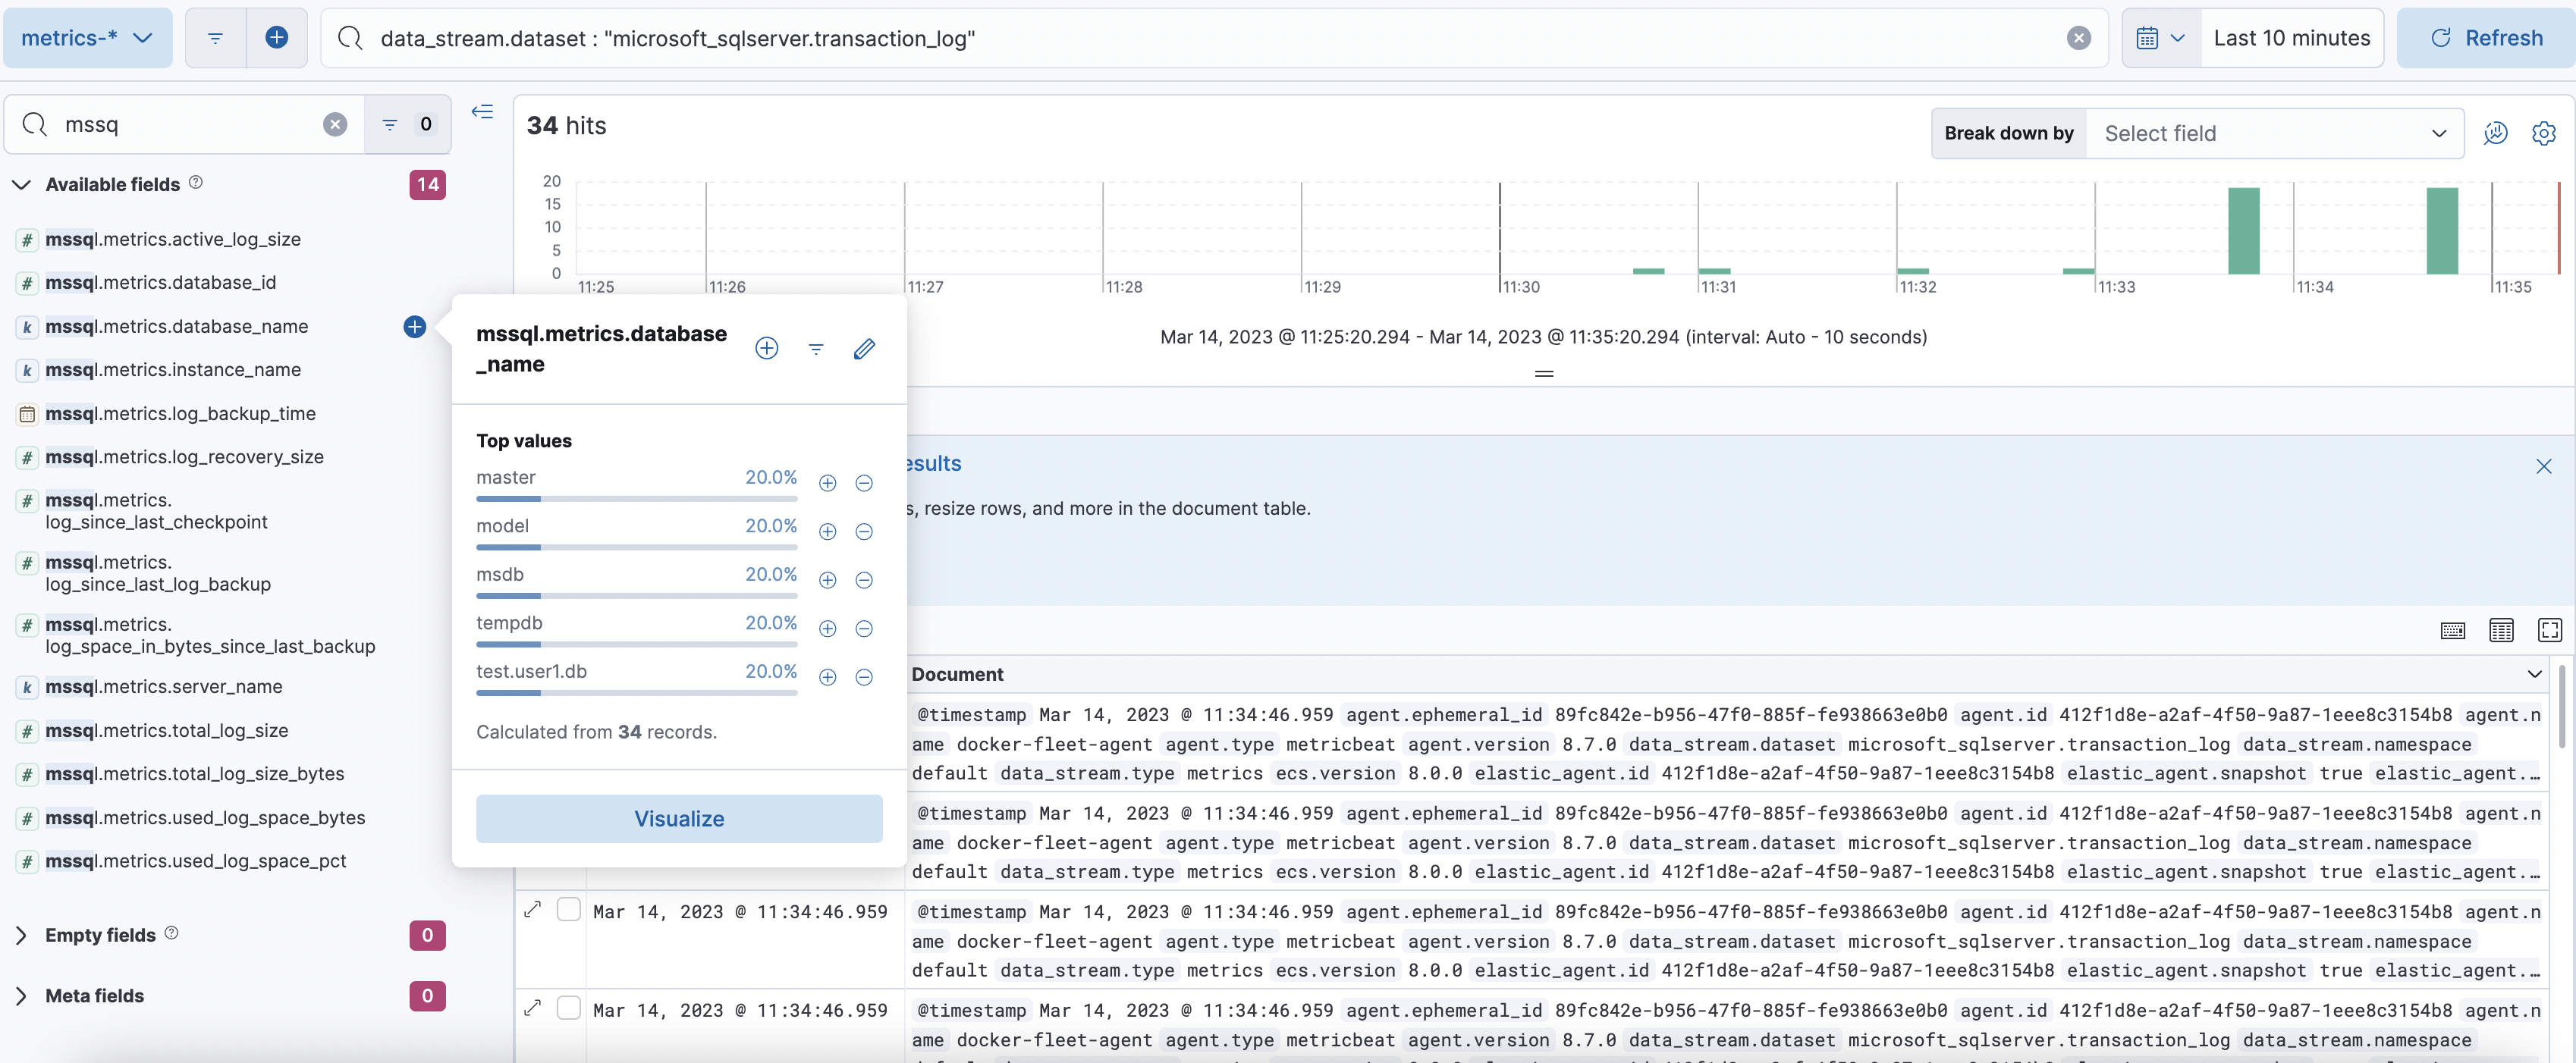Select the fourth document row checkbox
The image size is (2576, 1063).
(568, 1008)
